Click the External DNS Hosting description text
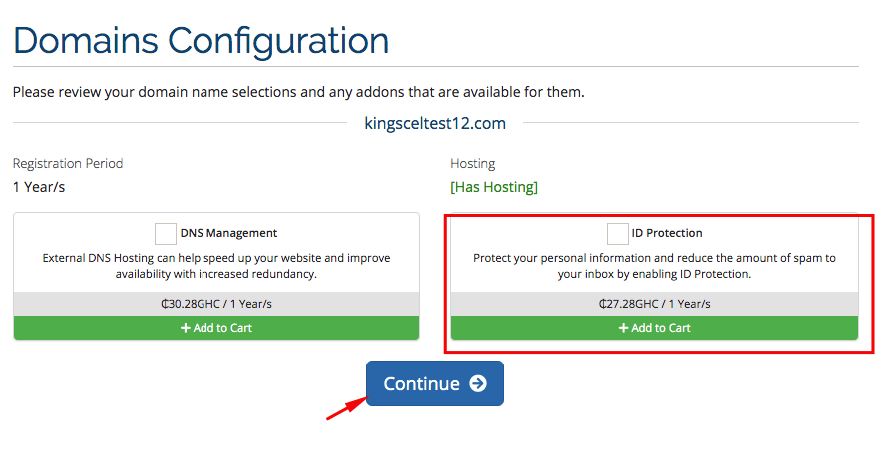 click(216, 266)
